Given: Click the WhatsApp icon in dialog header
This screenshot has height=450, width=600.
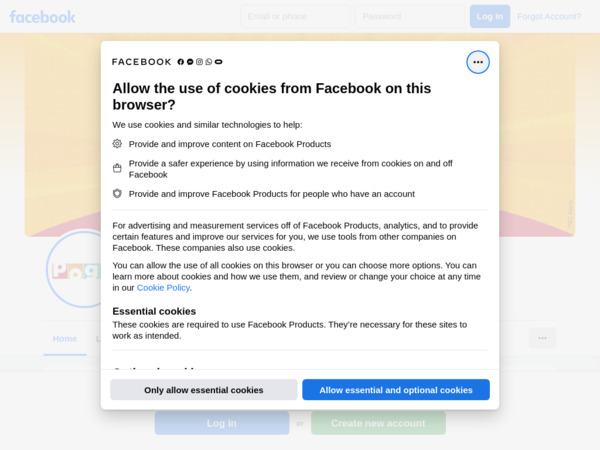Looking at the screenshot, I should tap(209, 62).
